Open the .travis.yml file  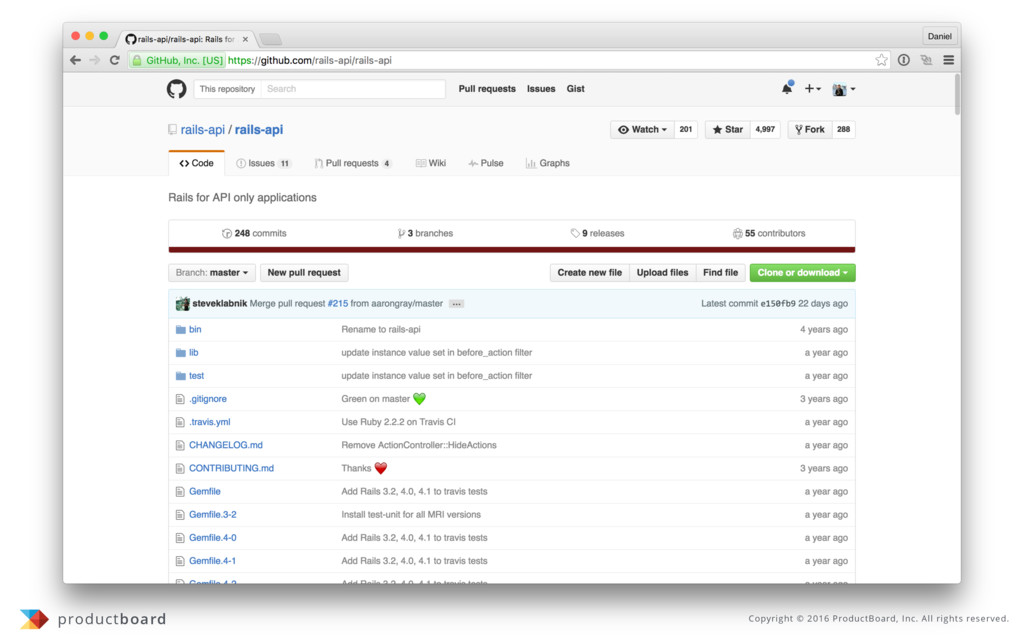point(210,422)
